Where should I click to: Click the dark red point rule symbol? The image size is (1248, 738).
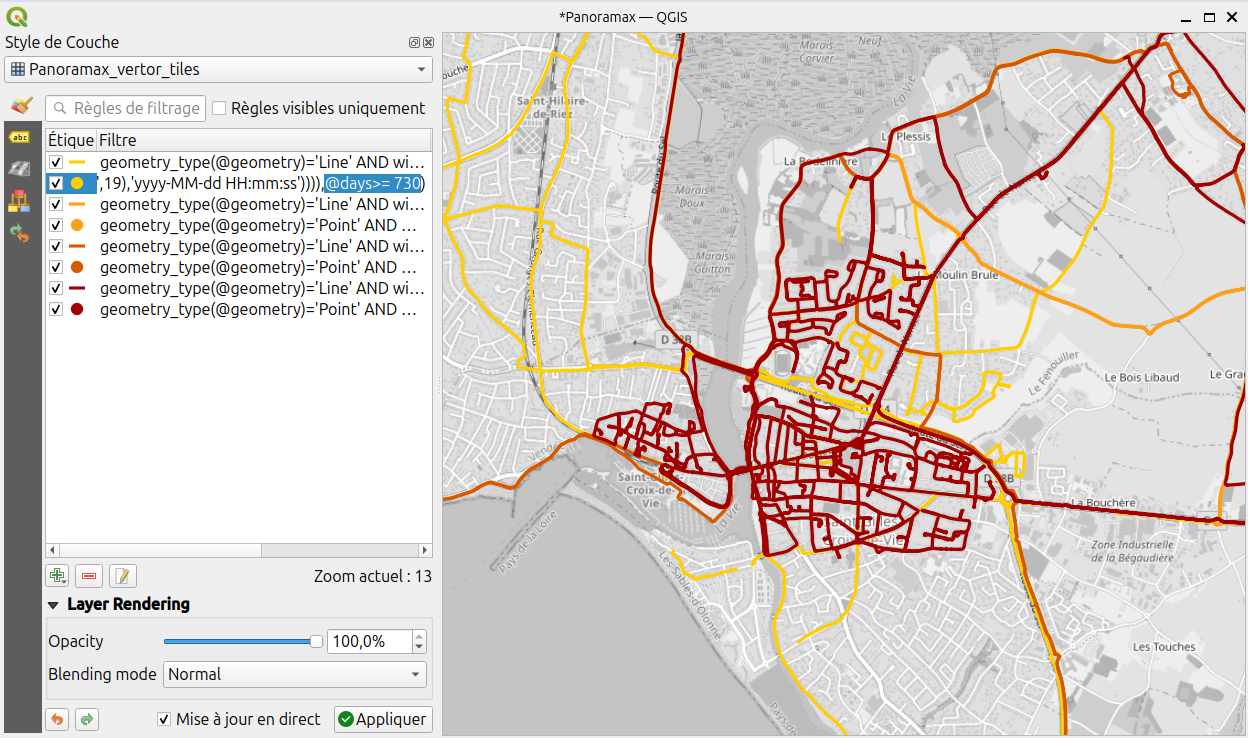point(77,309)
